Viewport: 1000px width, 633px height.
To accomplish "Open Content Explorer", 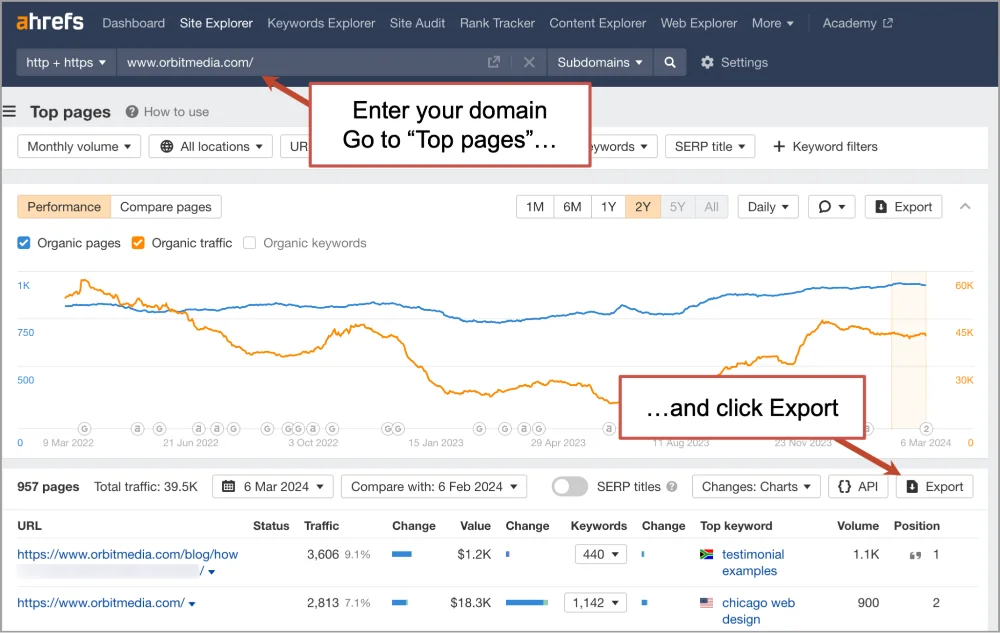I will tap(598, 23).
